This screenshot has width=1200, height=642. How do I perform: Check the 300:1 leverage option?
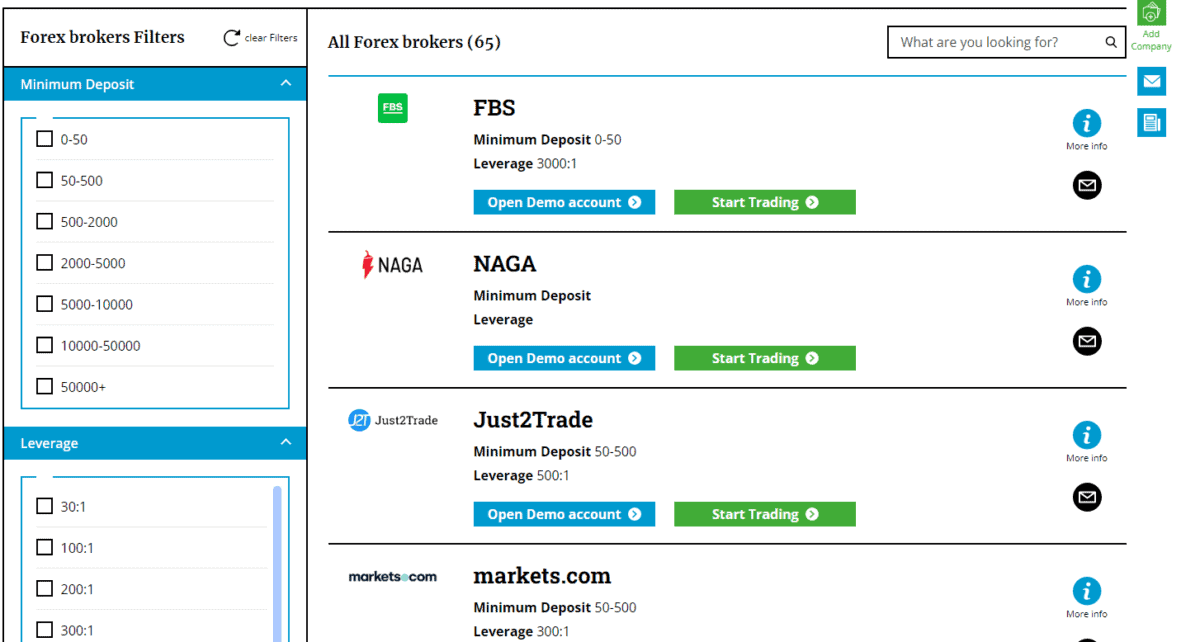pyautogui.click(x=44, y=629)
